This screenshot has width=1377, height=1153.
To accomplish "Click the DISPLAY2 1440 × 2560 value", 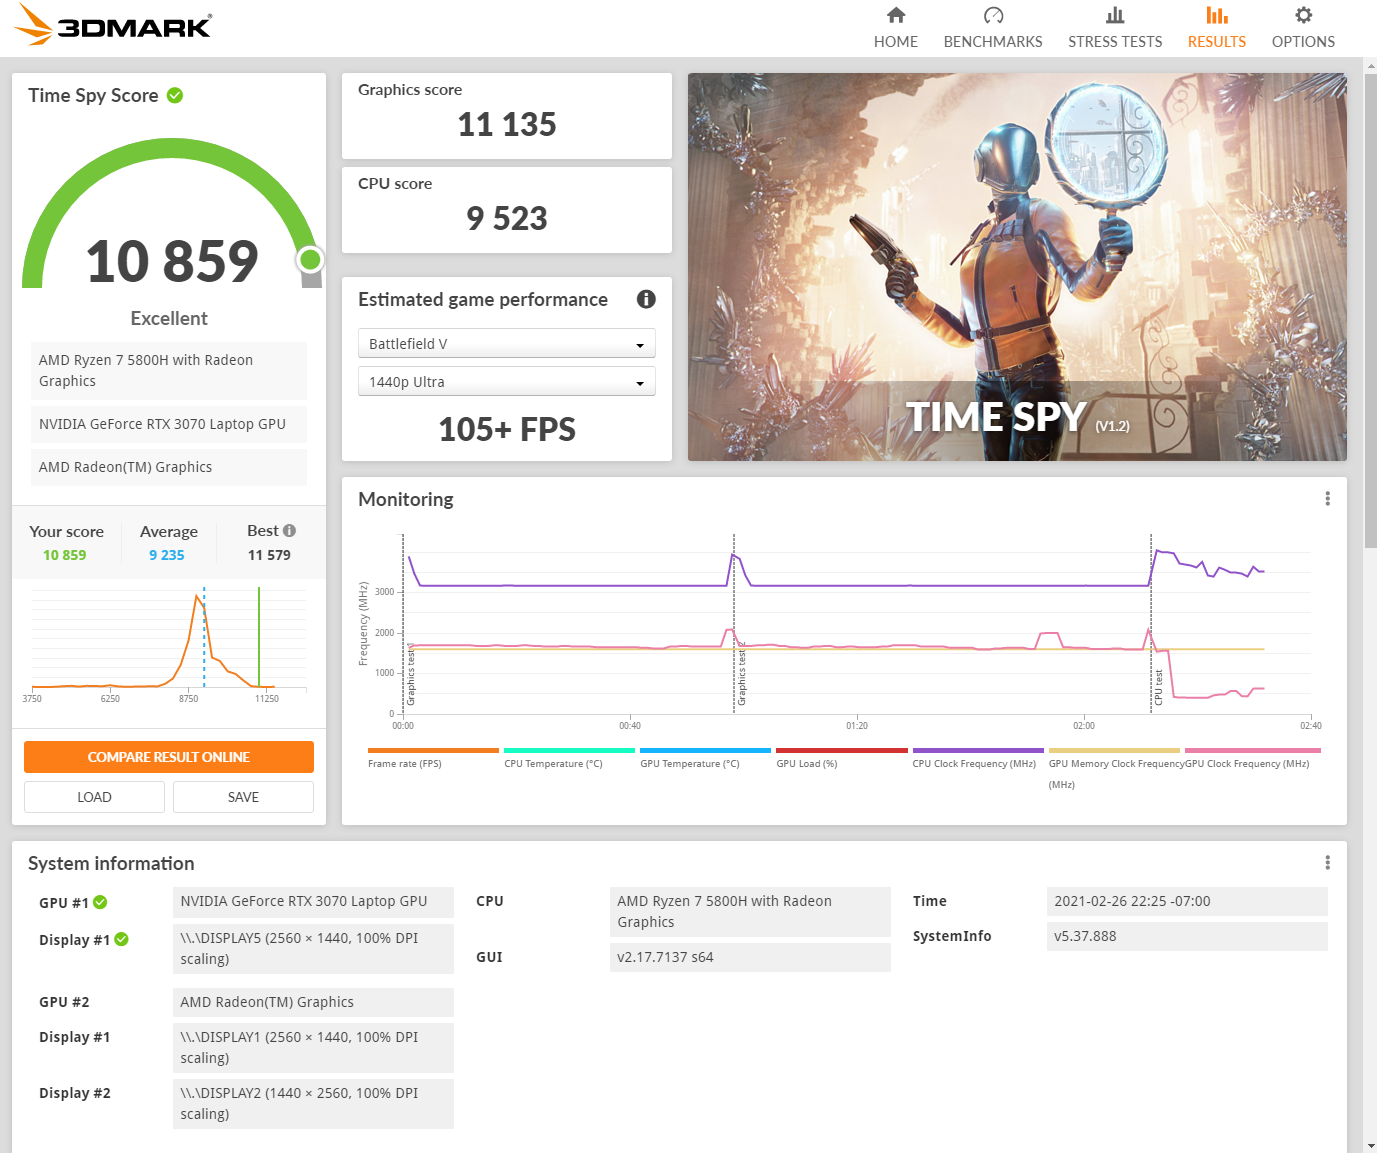I will click(x=313, y=1104).
